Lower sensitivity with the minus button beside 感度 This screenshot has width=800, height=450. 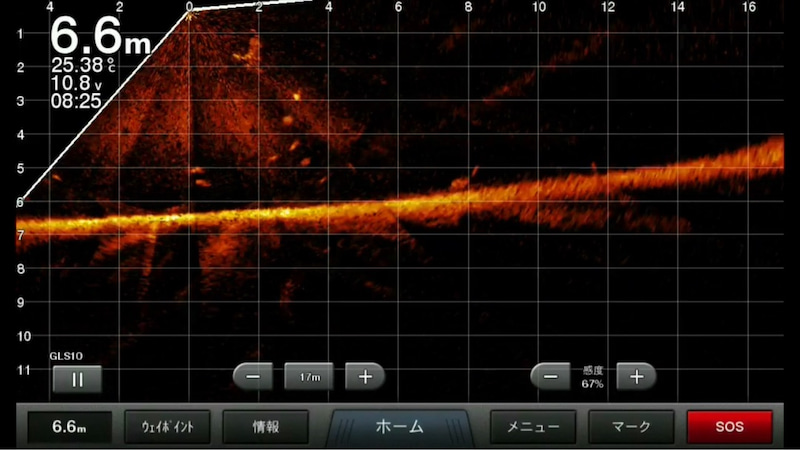pos(550,376)
